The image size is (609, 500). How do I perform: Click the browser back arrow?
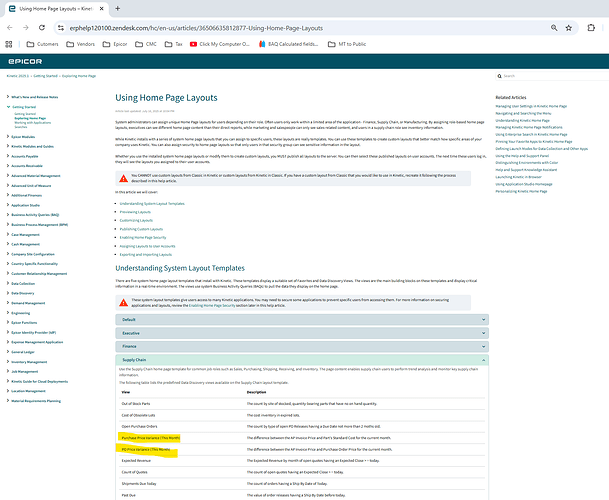[x=8, y=29]
